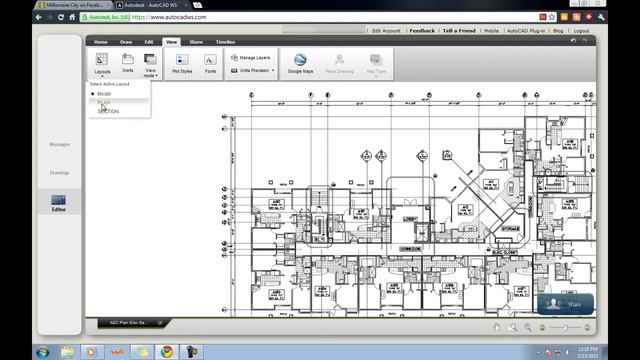The image size is (640, 360).
Task: Open the Blog link
Action: point(558,31)
